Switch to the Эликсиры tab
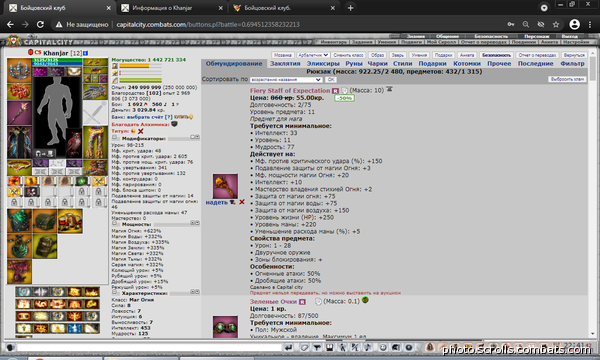 click(323, 64)
